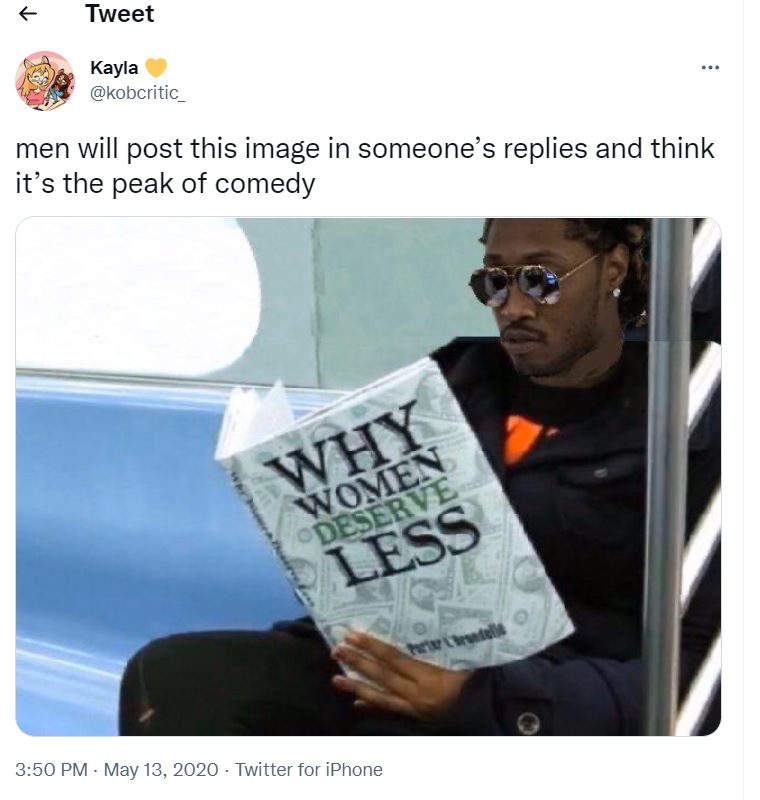Viewport: 760px width, 800px height.
Task: Click the word 'comedy' in the tweet
Action: tap(265, 184)
